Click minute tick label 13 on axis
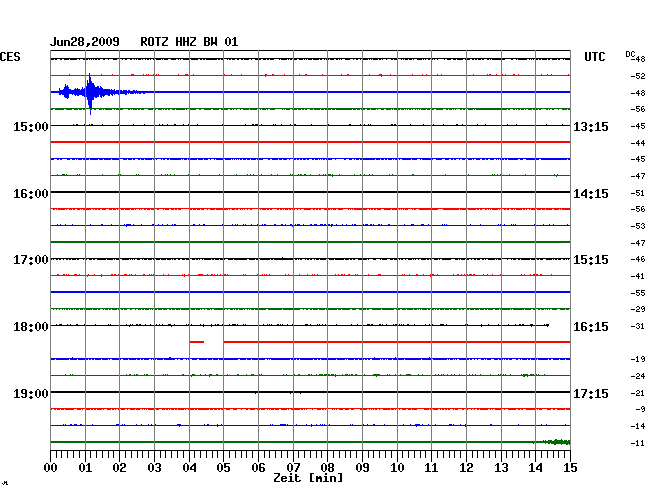This screenshot has height=494, width=650. click(501, 467)
